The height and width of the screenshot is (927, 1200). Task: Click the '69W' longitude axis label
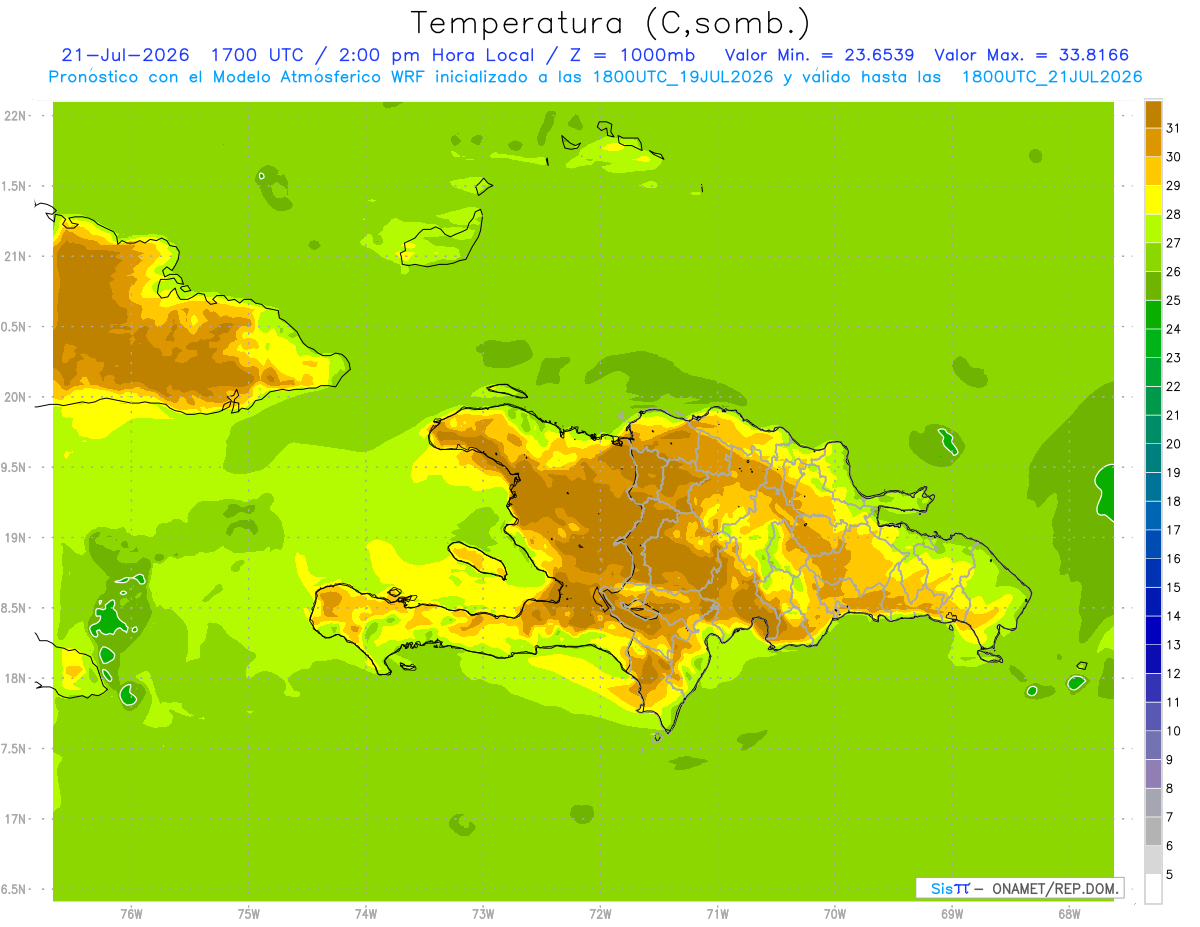coord(952,913)
